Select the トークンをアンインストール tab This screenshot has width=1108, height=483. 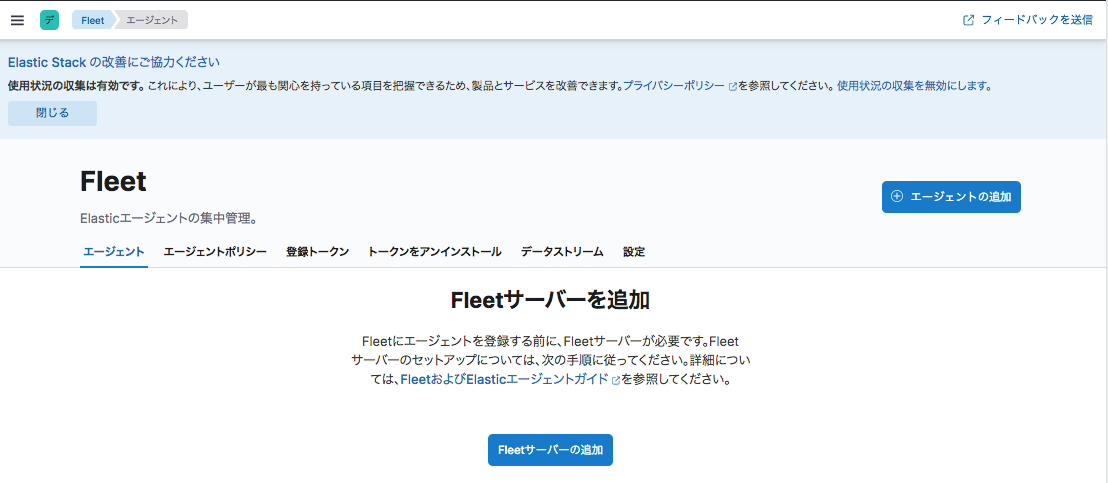[434, 252]
